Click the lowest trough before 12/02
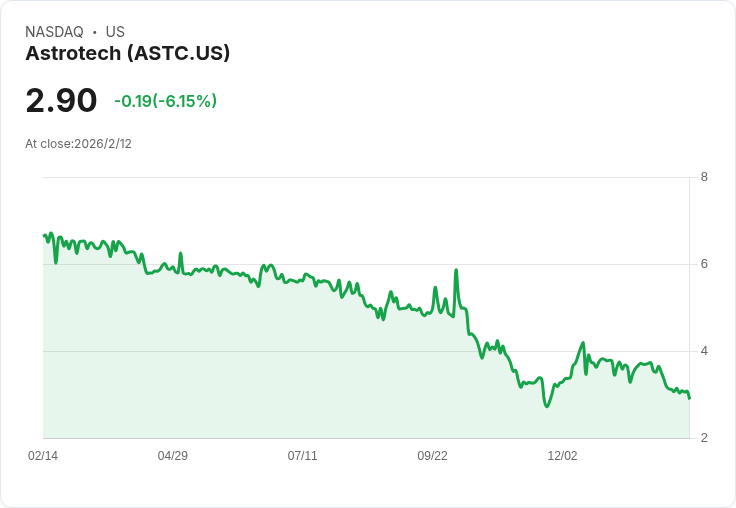Image resolution: width=736 pixels, height=508 pixels. [x=547, y=406]
